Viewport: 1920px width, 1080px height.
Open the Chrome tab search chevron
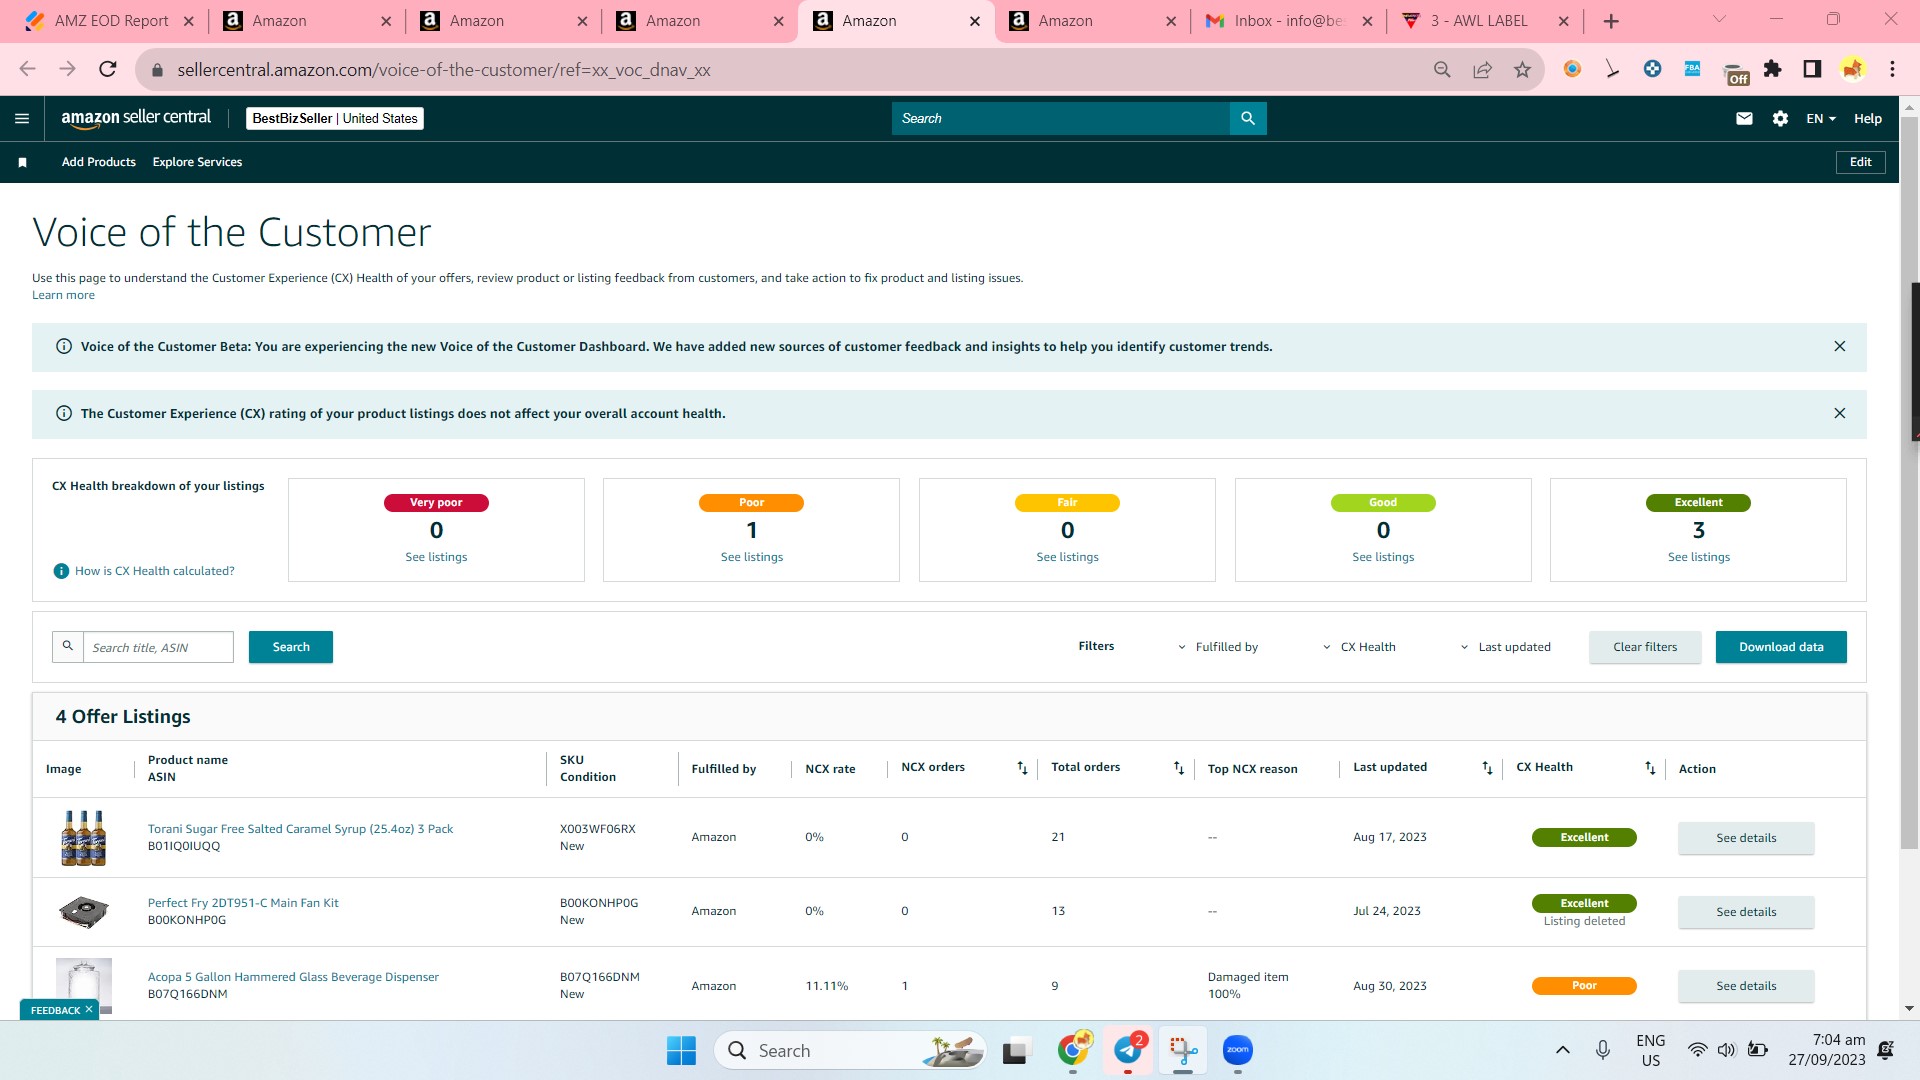[1719, 19]
